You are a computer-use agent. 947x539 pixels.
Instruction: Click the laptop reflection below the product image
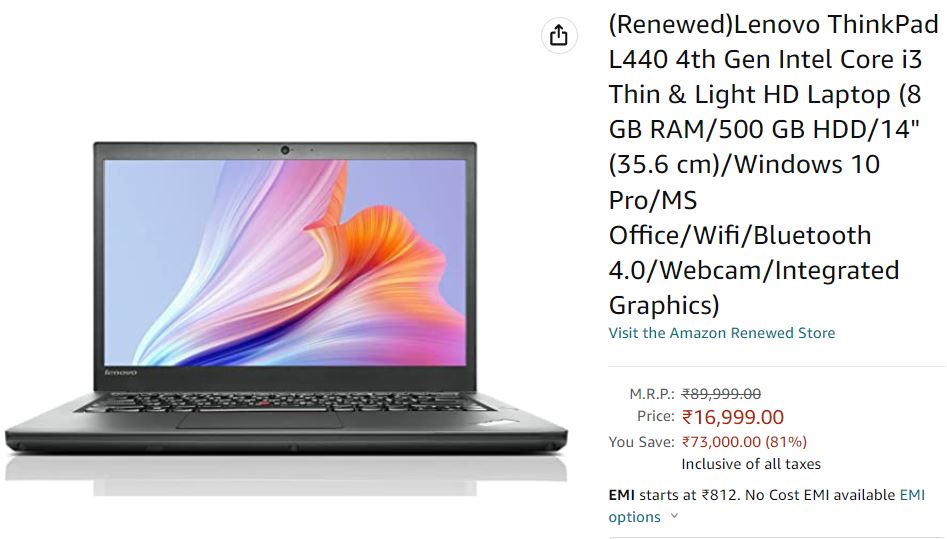[x=286, y=474]
